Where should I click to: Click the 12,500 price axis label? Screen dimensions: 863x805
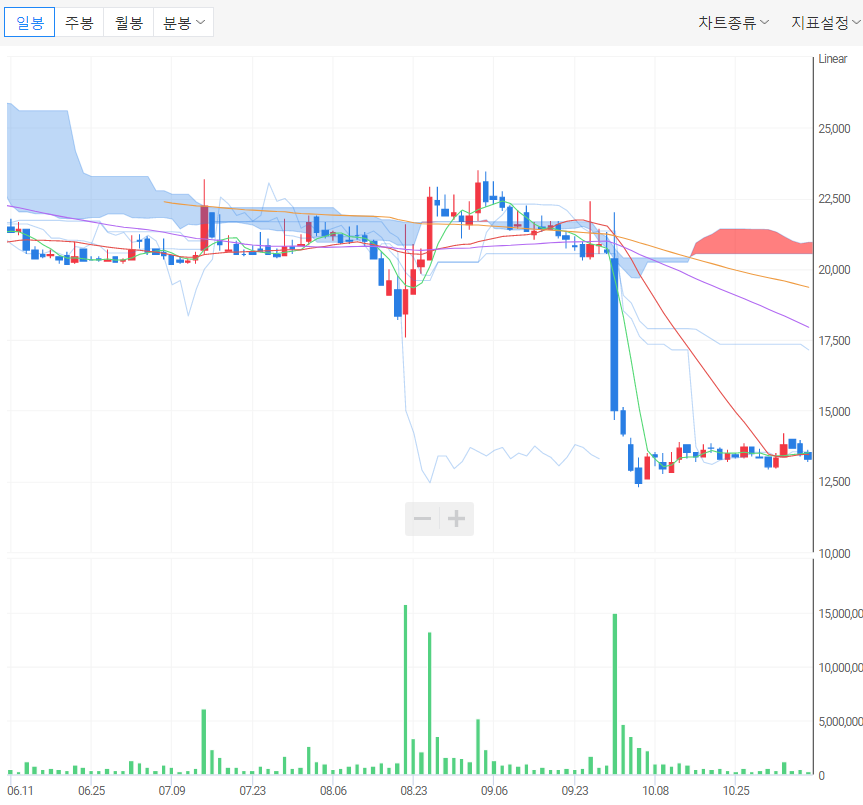click(x=834, y=481)
